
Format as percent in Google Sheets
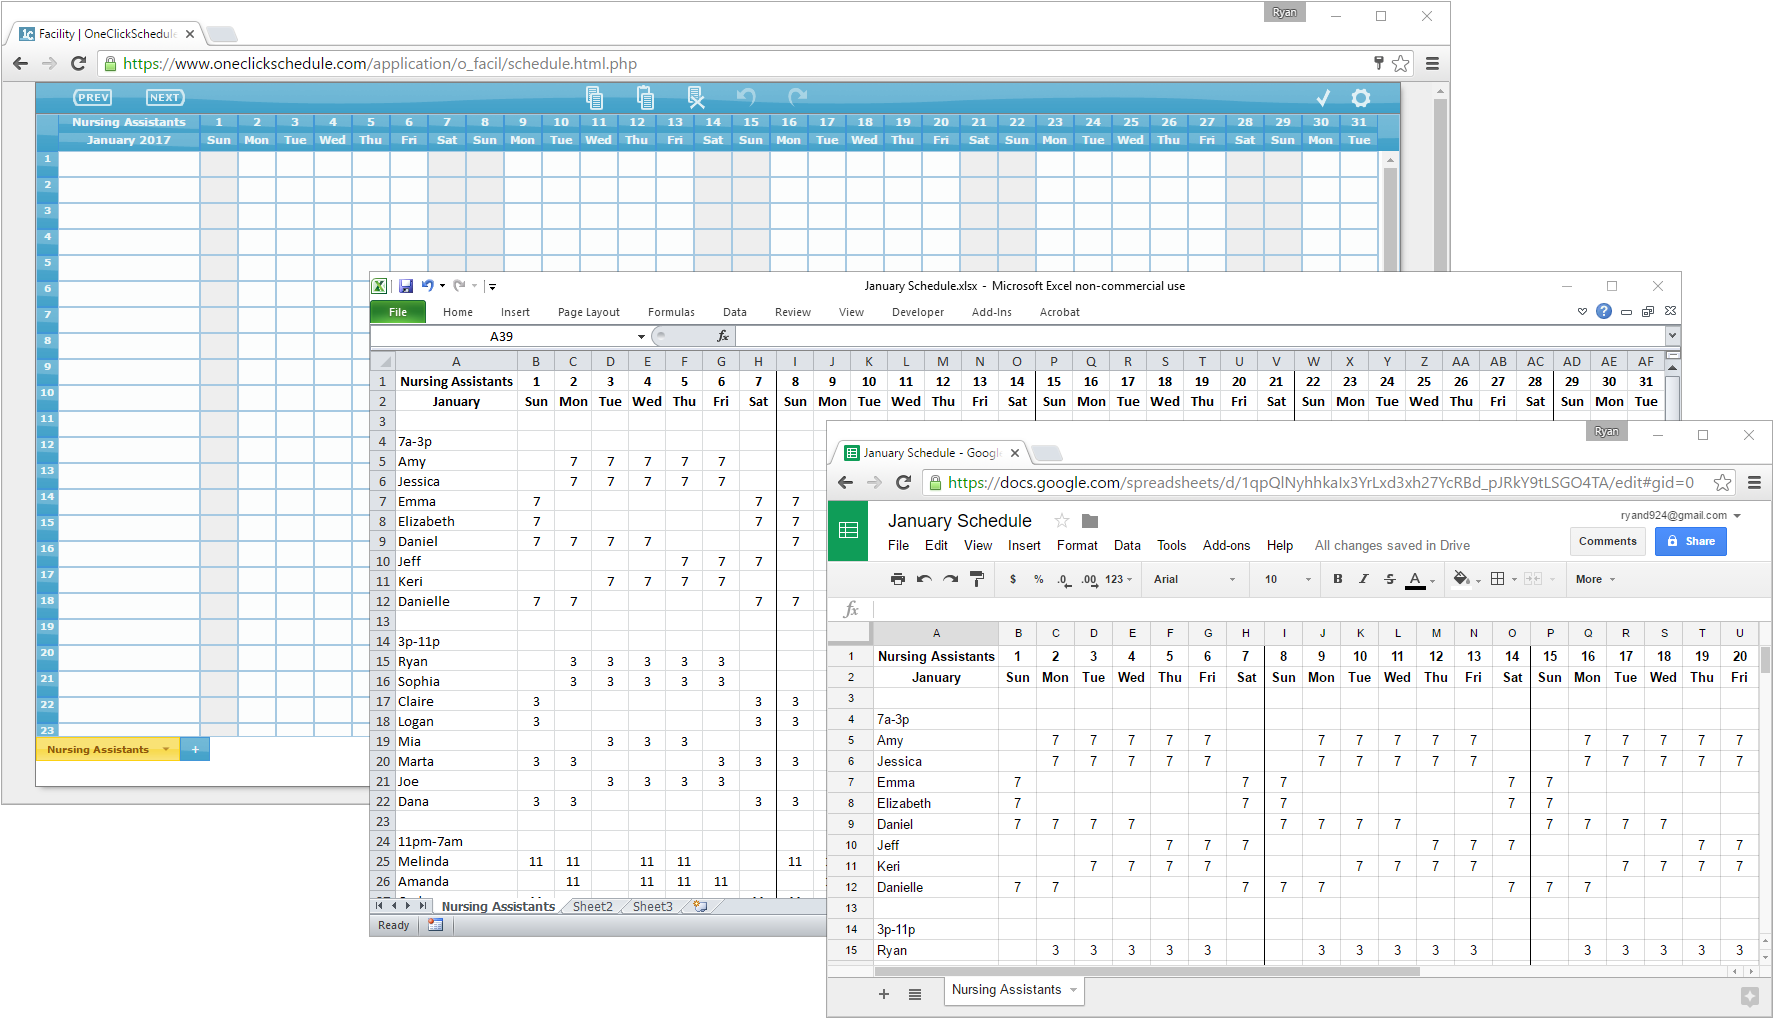tap(1039, 579)
